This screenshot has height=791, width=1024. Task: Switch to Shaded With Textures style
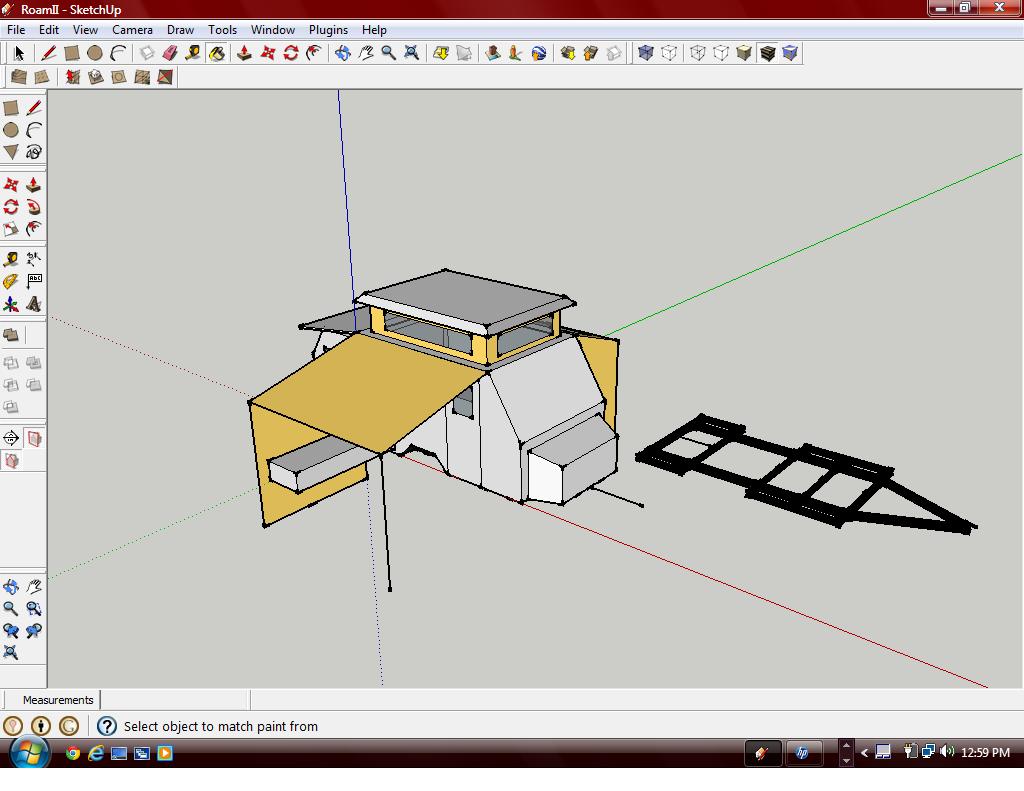[x=767, y=53]
